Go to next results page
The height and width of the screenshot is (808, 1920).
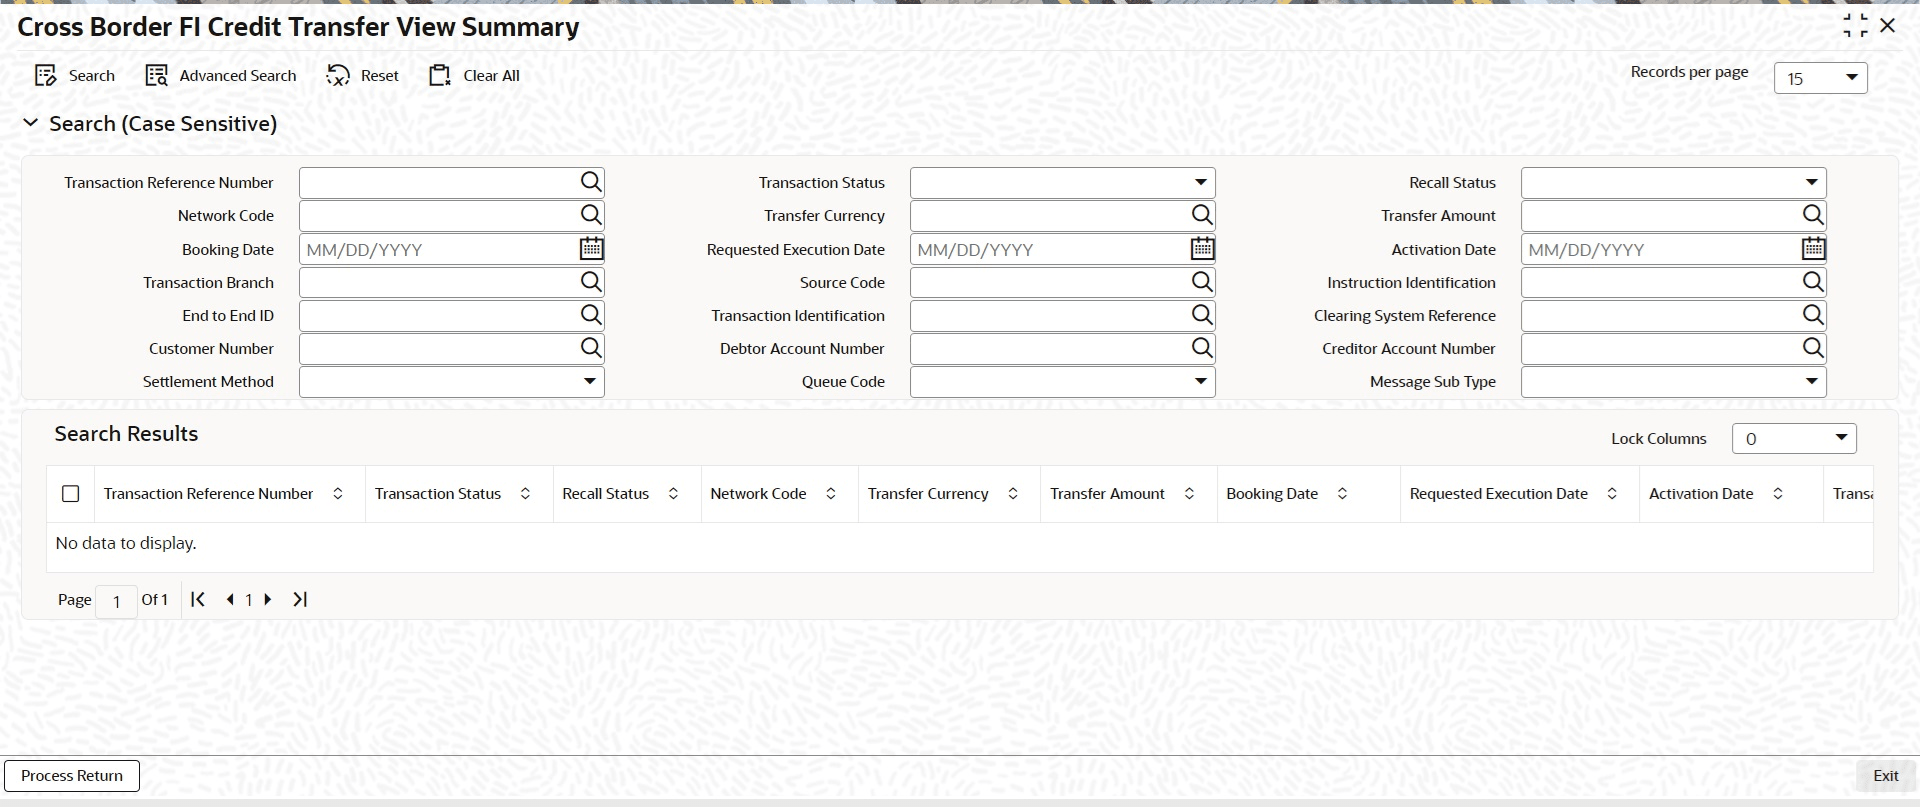tap(267, 599)
